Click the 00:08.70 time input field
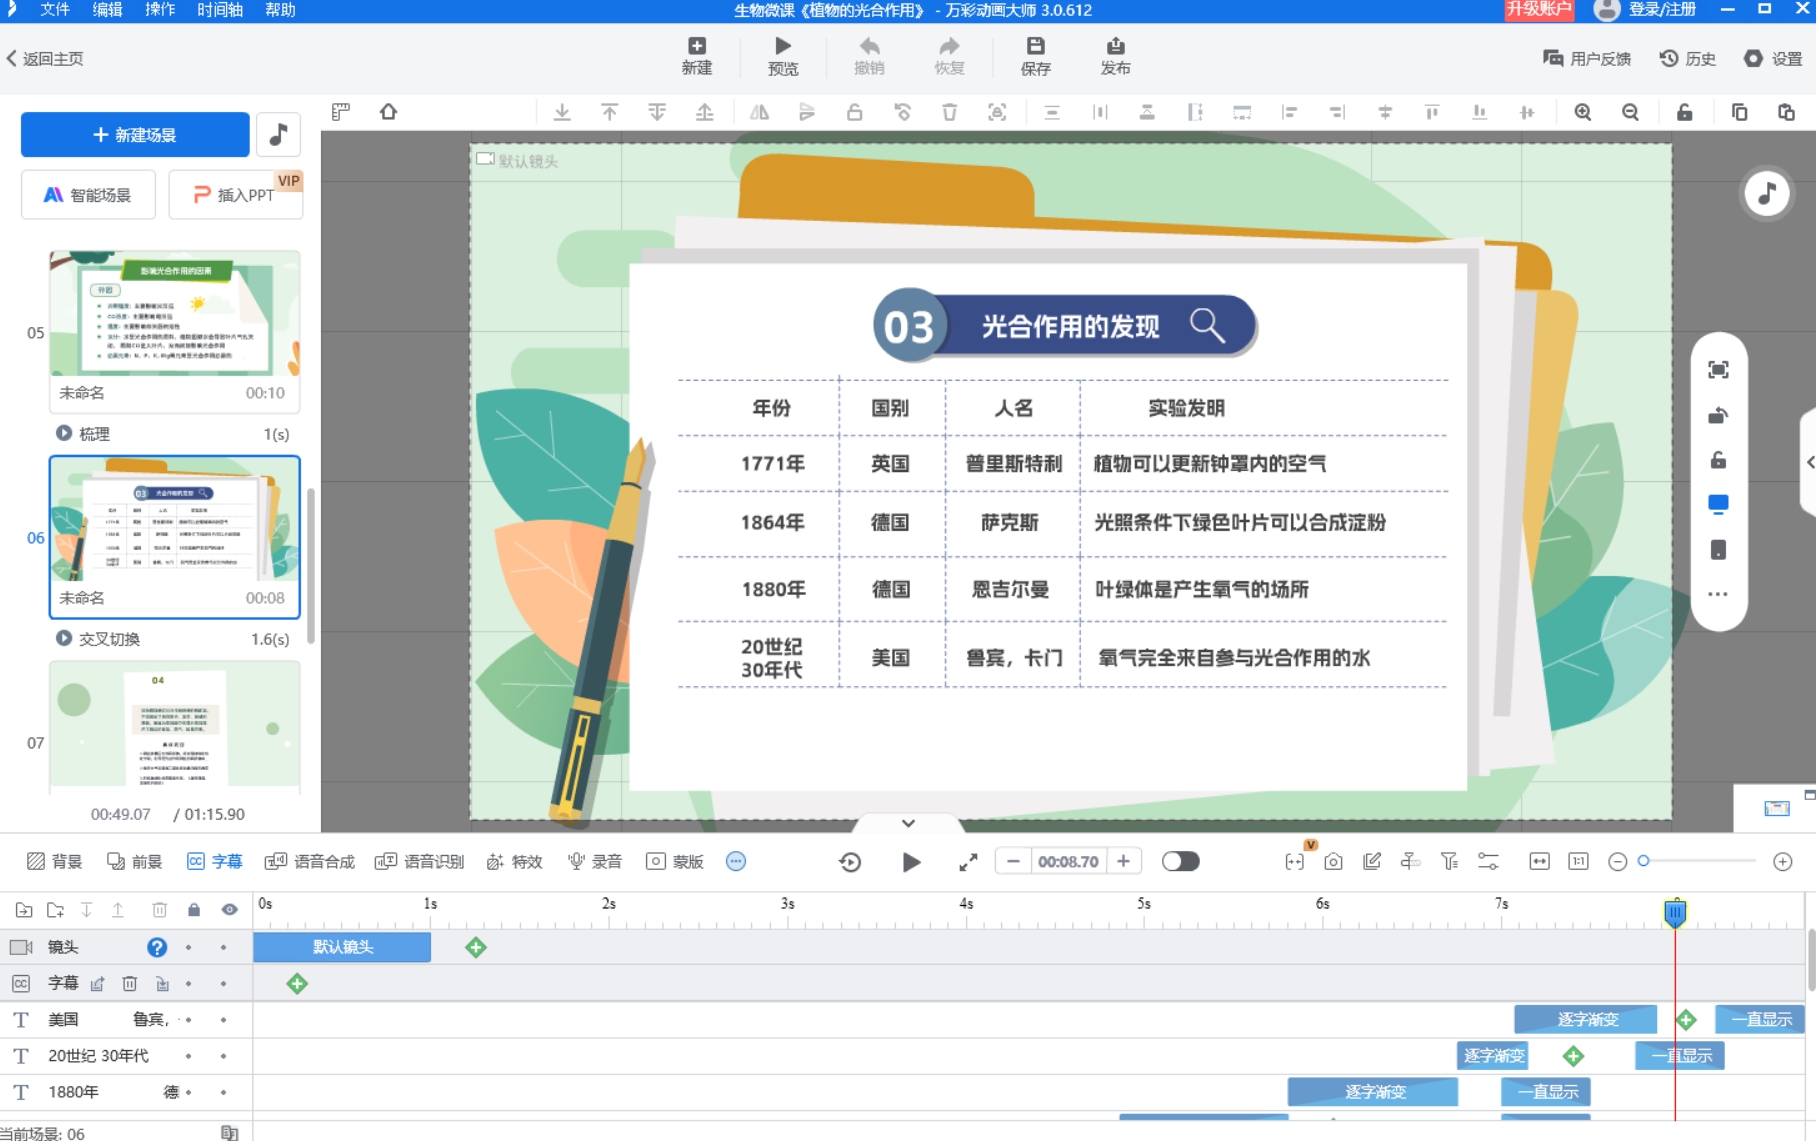The width and height of the screenshot is (1816, 1141). coord(1068,861)
